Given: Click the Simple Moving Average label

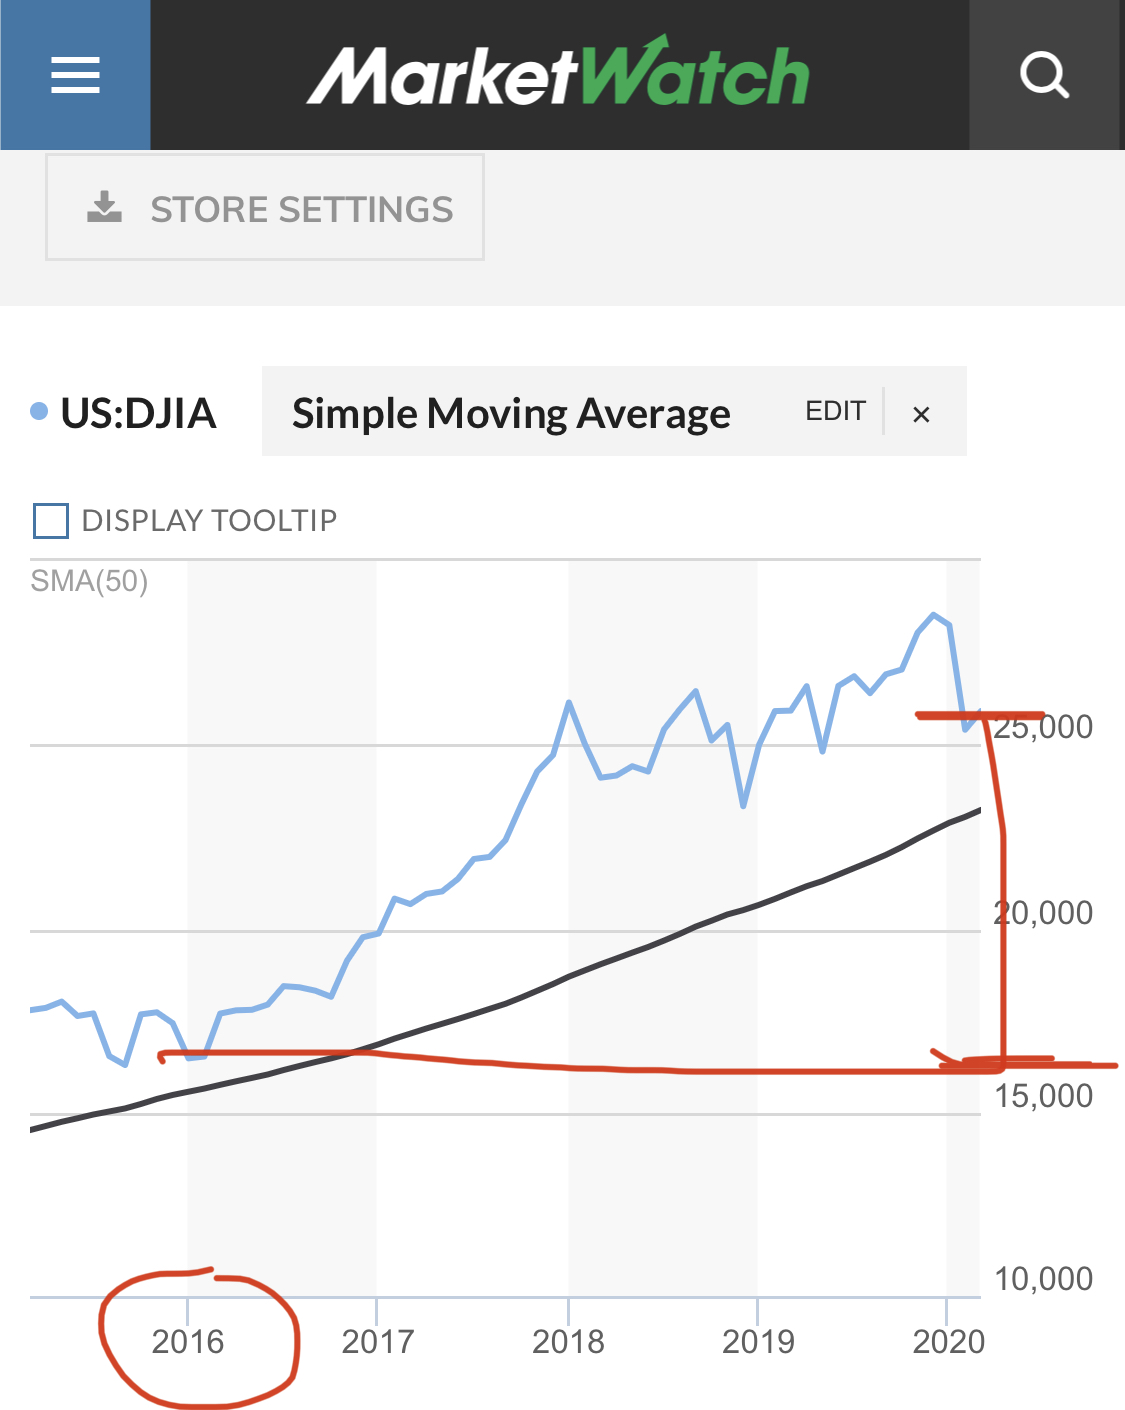Looking at the screenshot, I should tap(511, 413).
